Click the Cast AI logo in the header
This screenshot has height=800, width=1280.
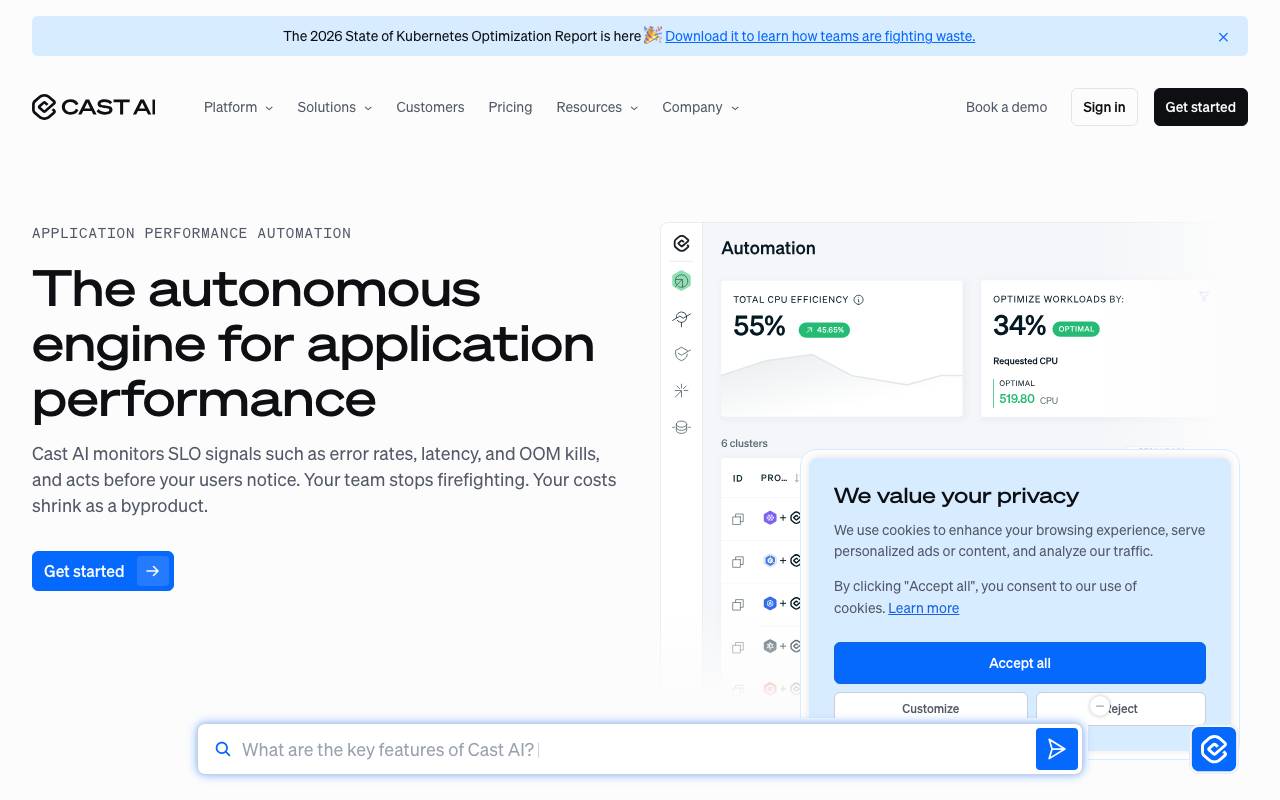click(x=94, y=107)
